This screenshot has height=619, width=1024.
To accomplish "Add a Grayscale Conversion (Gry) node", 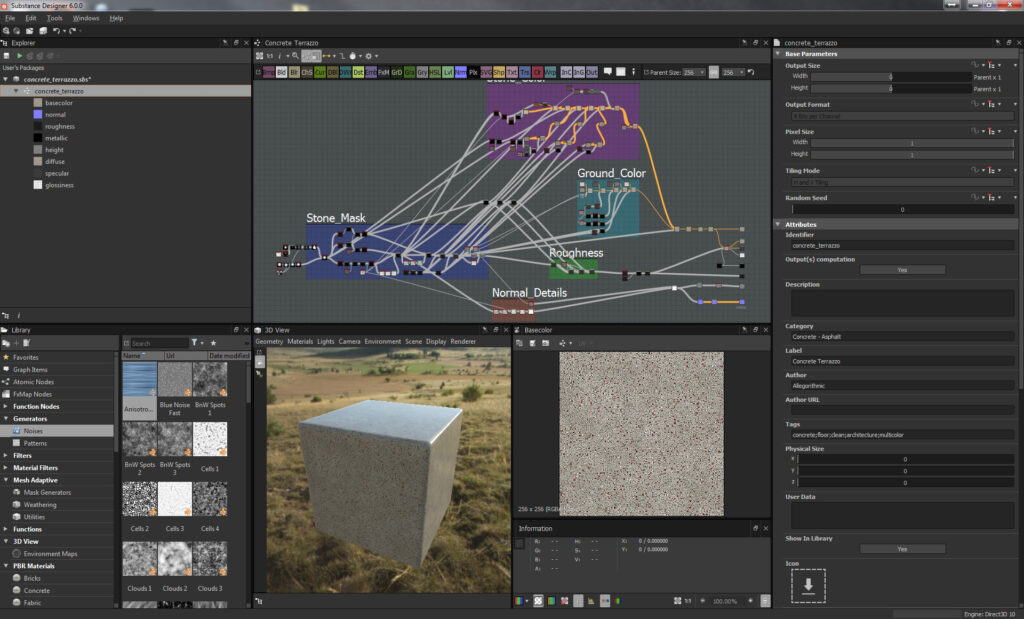I will 422,72.
